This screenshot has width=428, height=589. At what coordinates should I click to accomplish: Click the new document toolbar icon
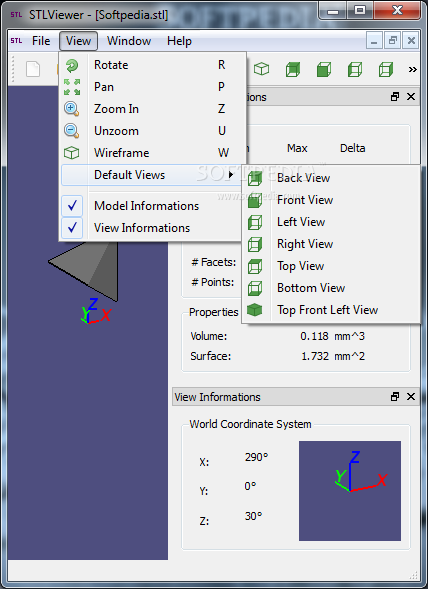33,69
